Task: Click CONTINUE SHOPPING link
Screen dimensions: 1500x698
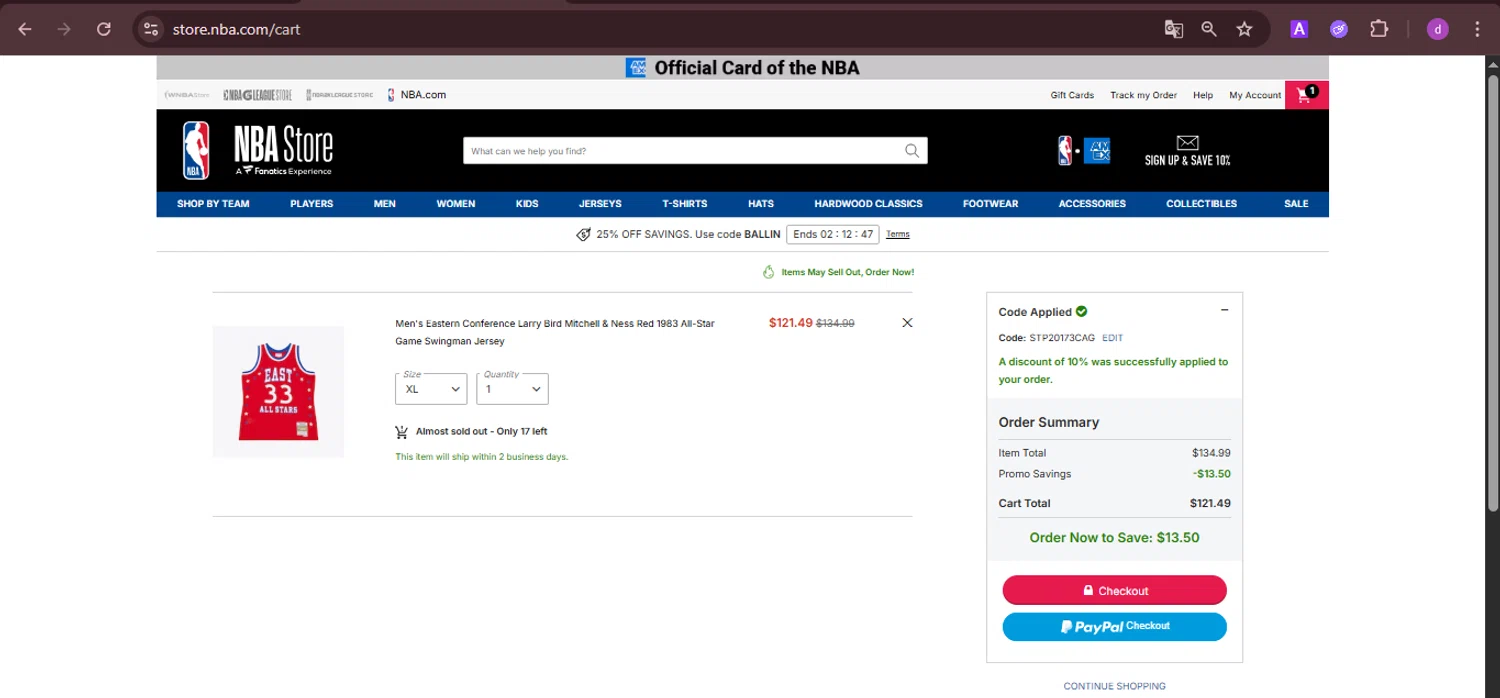Action: click(1114, 686)
